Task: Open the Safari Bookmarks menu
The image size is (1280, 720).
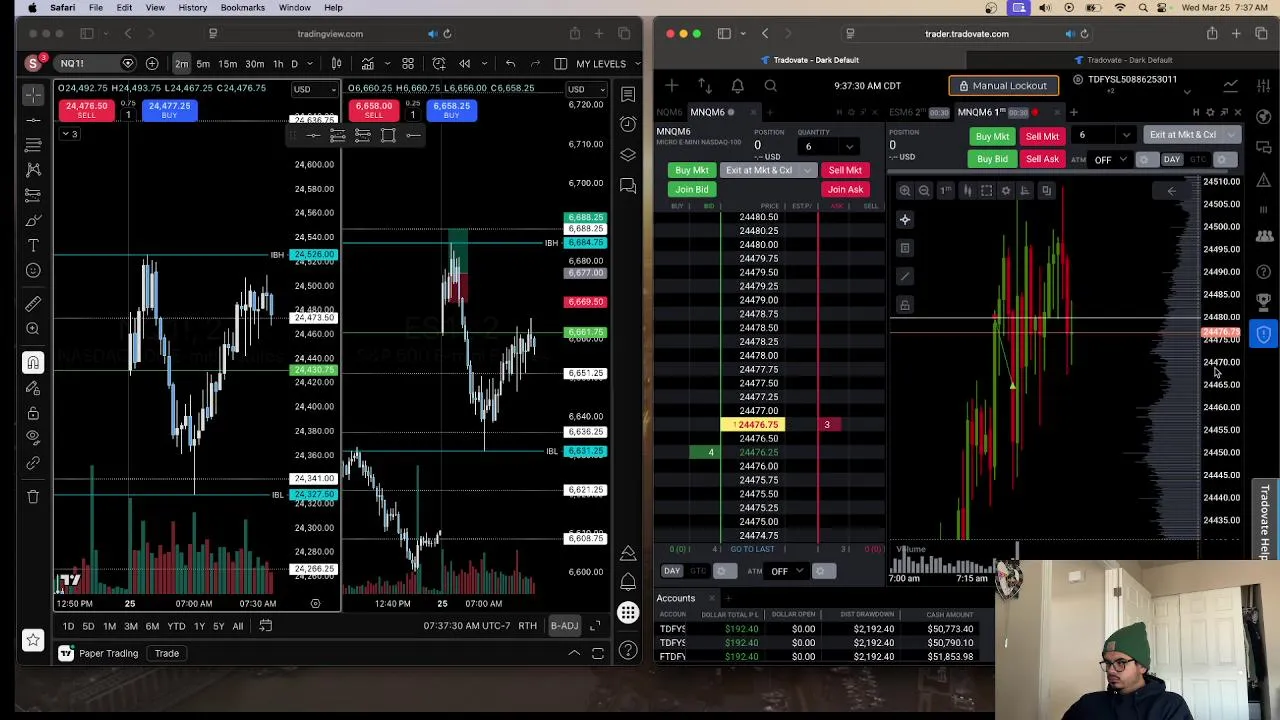Action: point(242,7)
